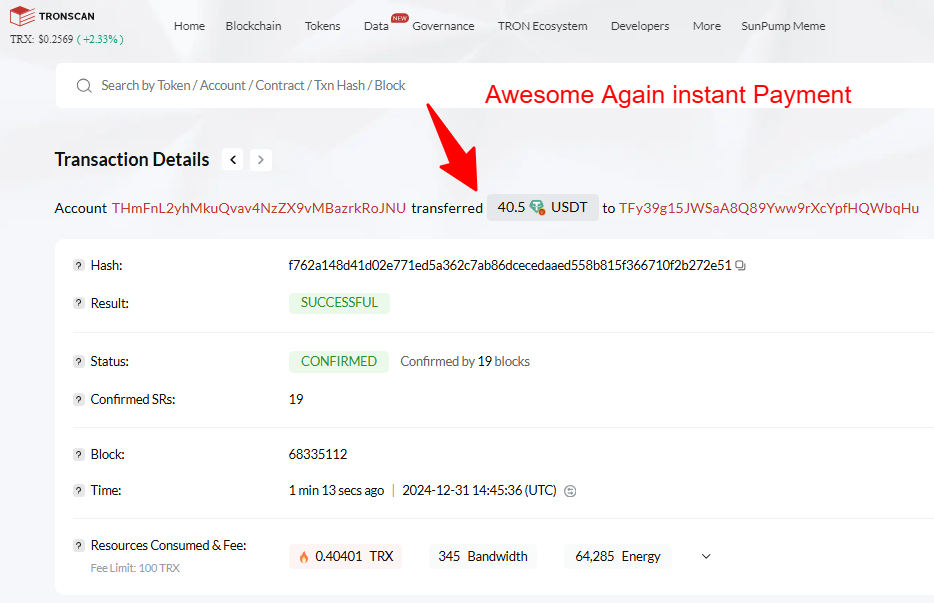The image size is (934, 603).
Task: Expand resources consumed details chevron
Action: coord(706,557)
